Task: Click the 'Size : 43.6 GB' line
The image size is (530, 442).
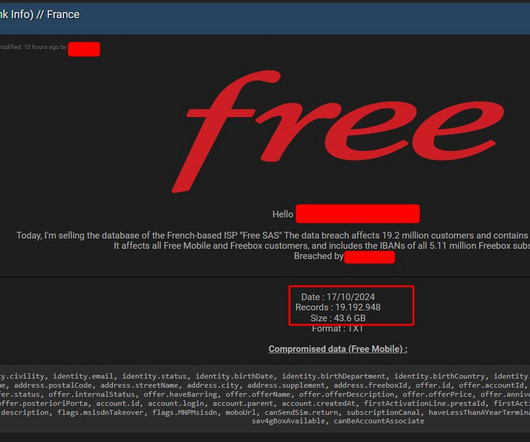Action: tap(338, 318)
